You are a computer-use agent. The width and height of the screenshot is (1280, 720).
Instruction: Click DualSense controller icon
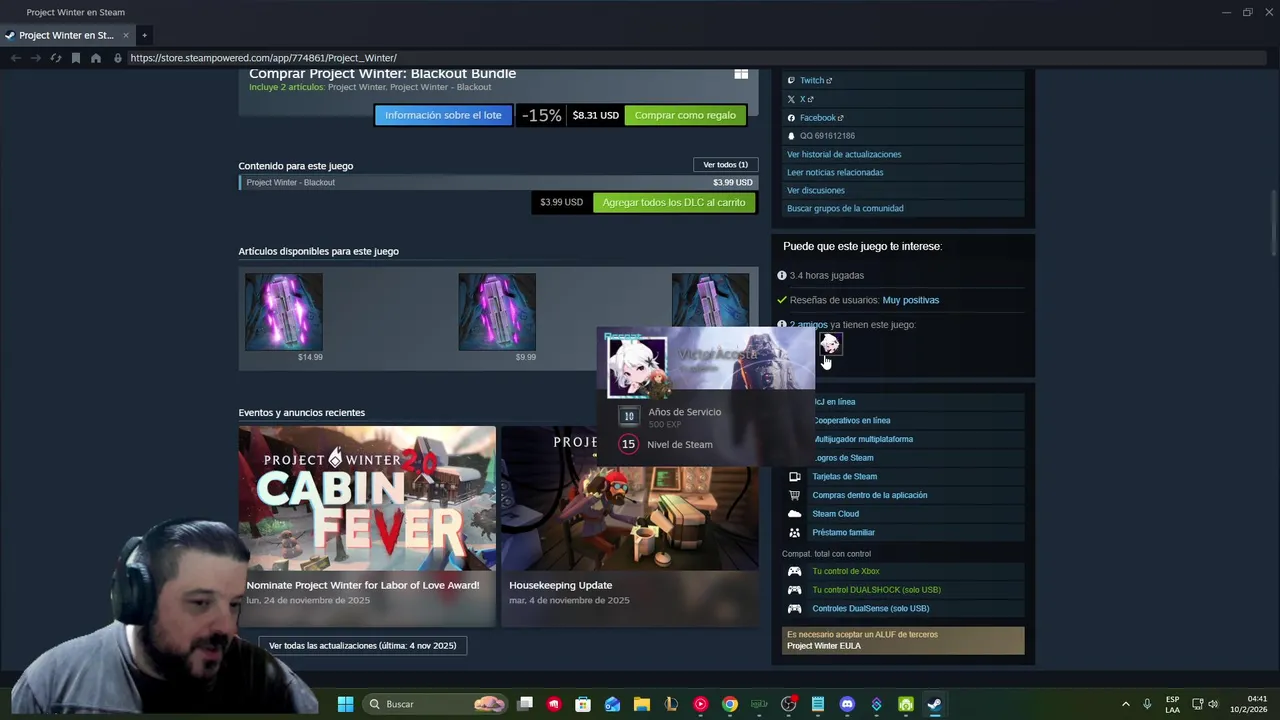click(x=794, y=608)
